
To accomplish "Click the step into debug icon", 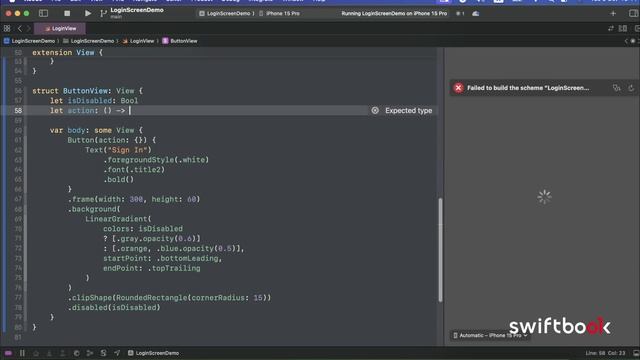I will point(49,353).
